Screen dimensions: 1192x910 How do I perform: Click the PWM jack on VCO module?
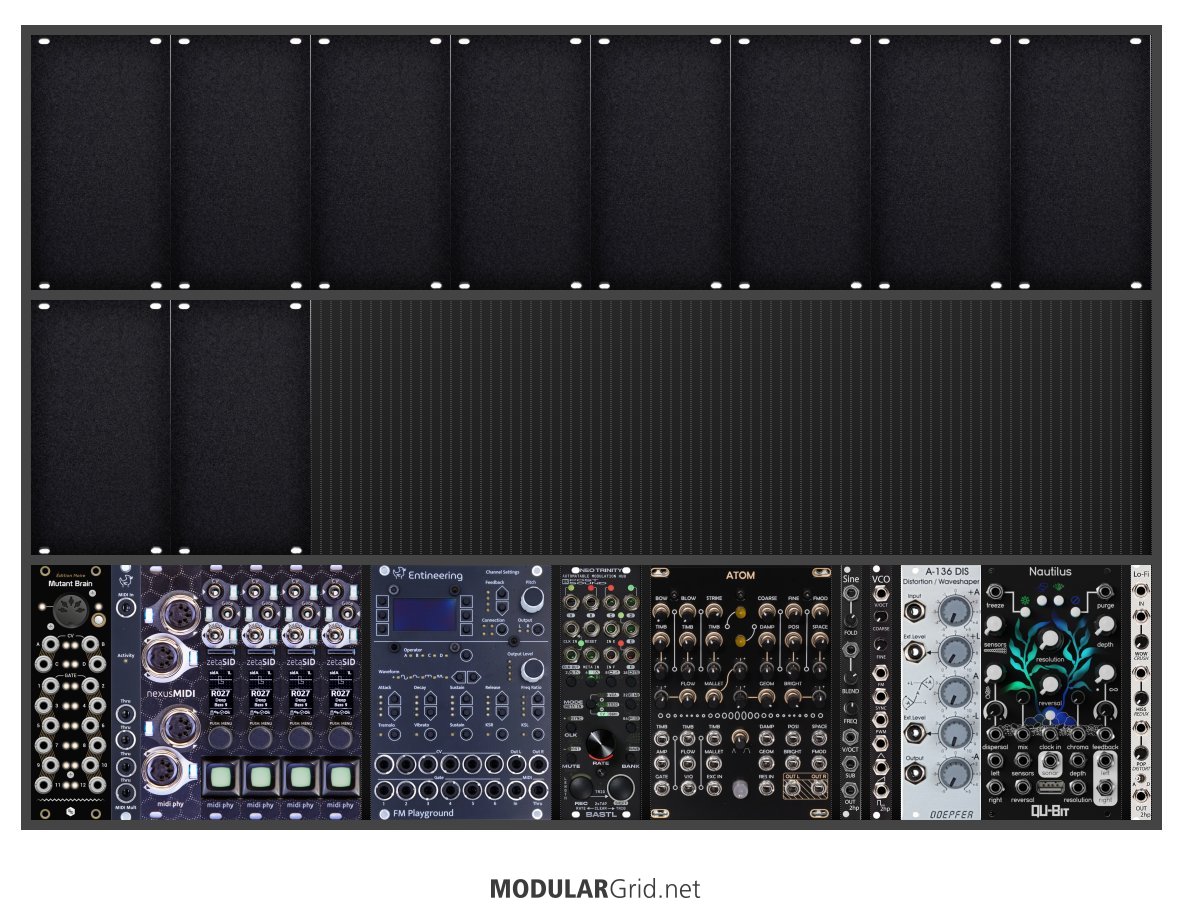(x=880, y=719)
